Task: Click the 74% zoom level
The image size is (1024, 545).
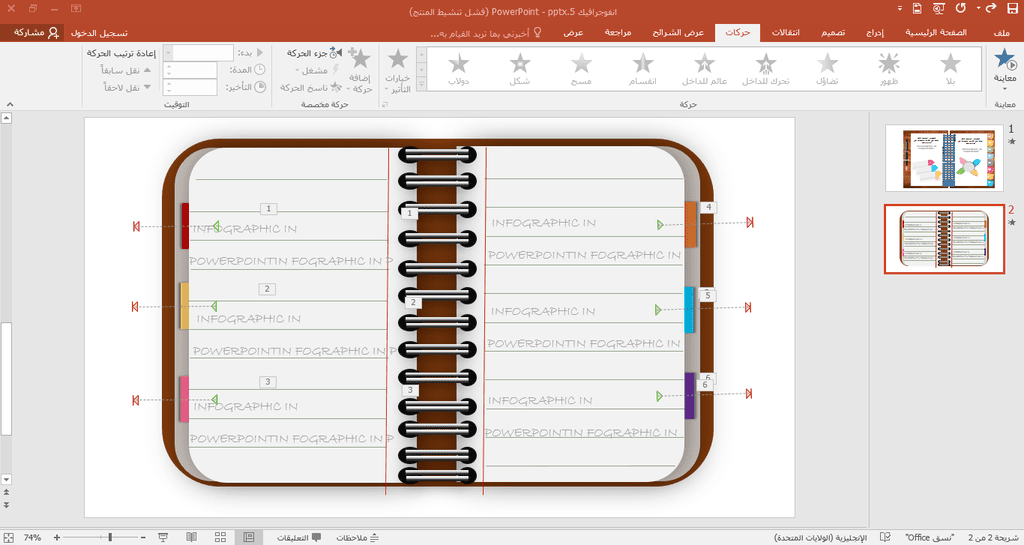Action: (x=32, y=538)
